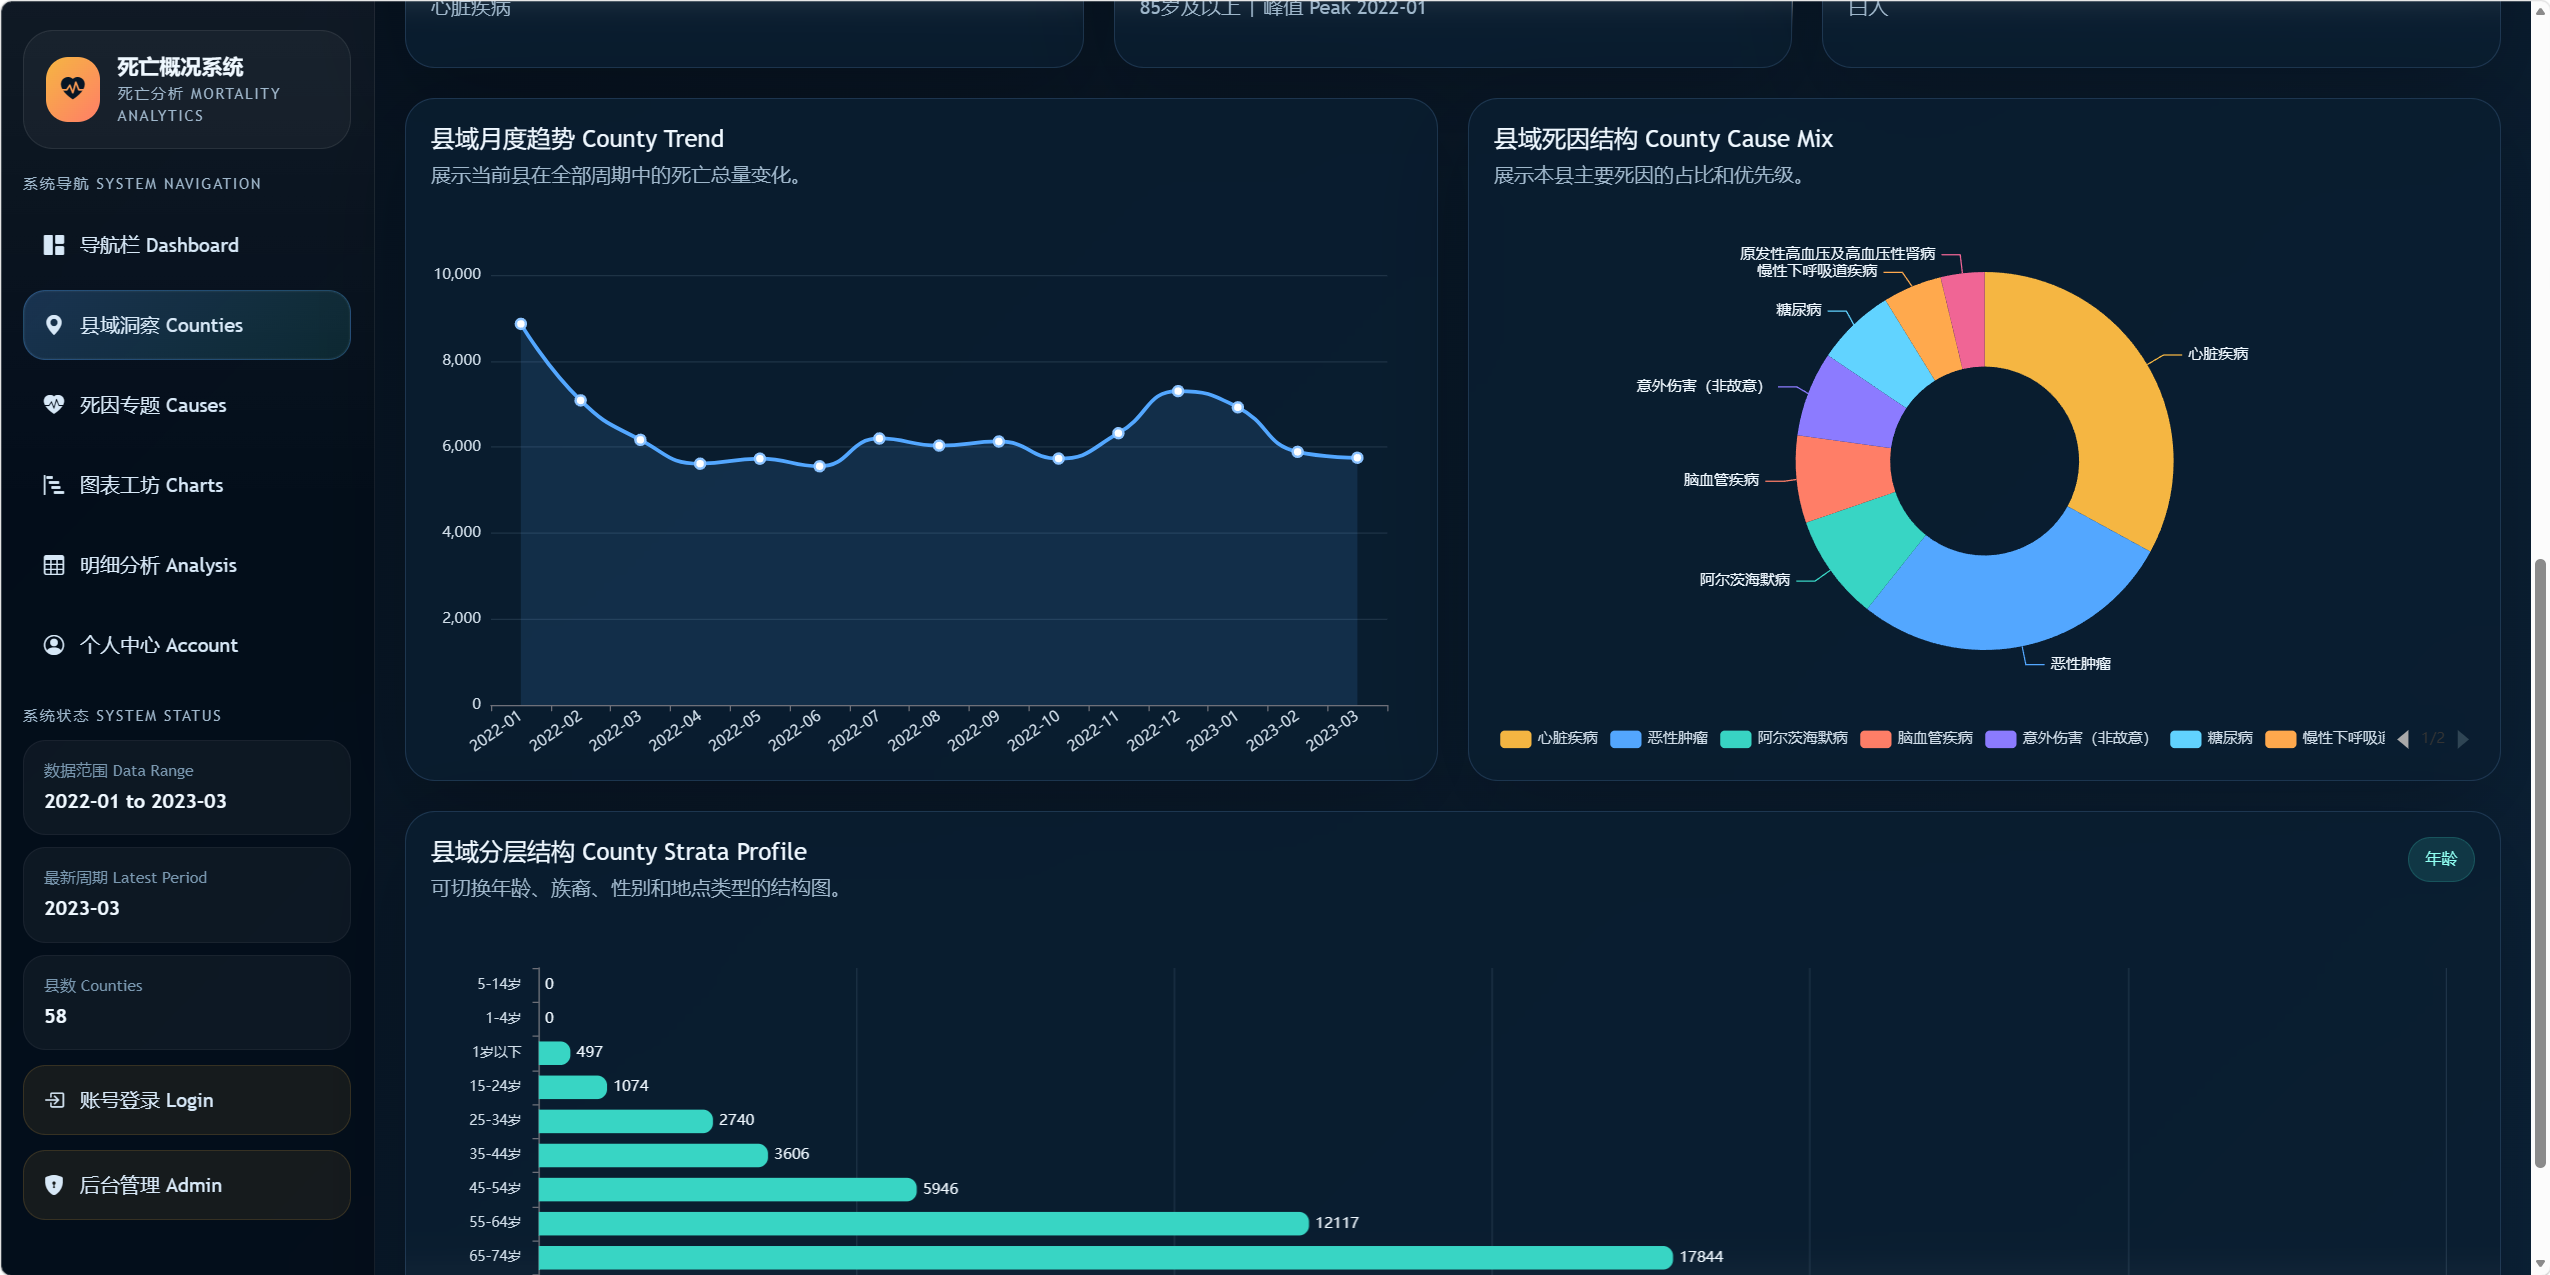
Task: Click the Analysis table icon
Action: point(54,565)
